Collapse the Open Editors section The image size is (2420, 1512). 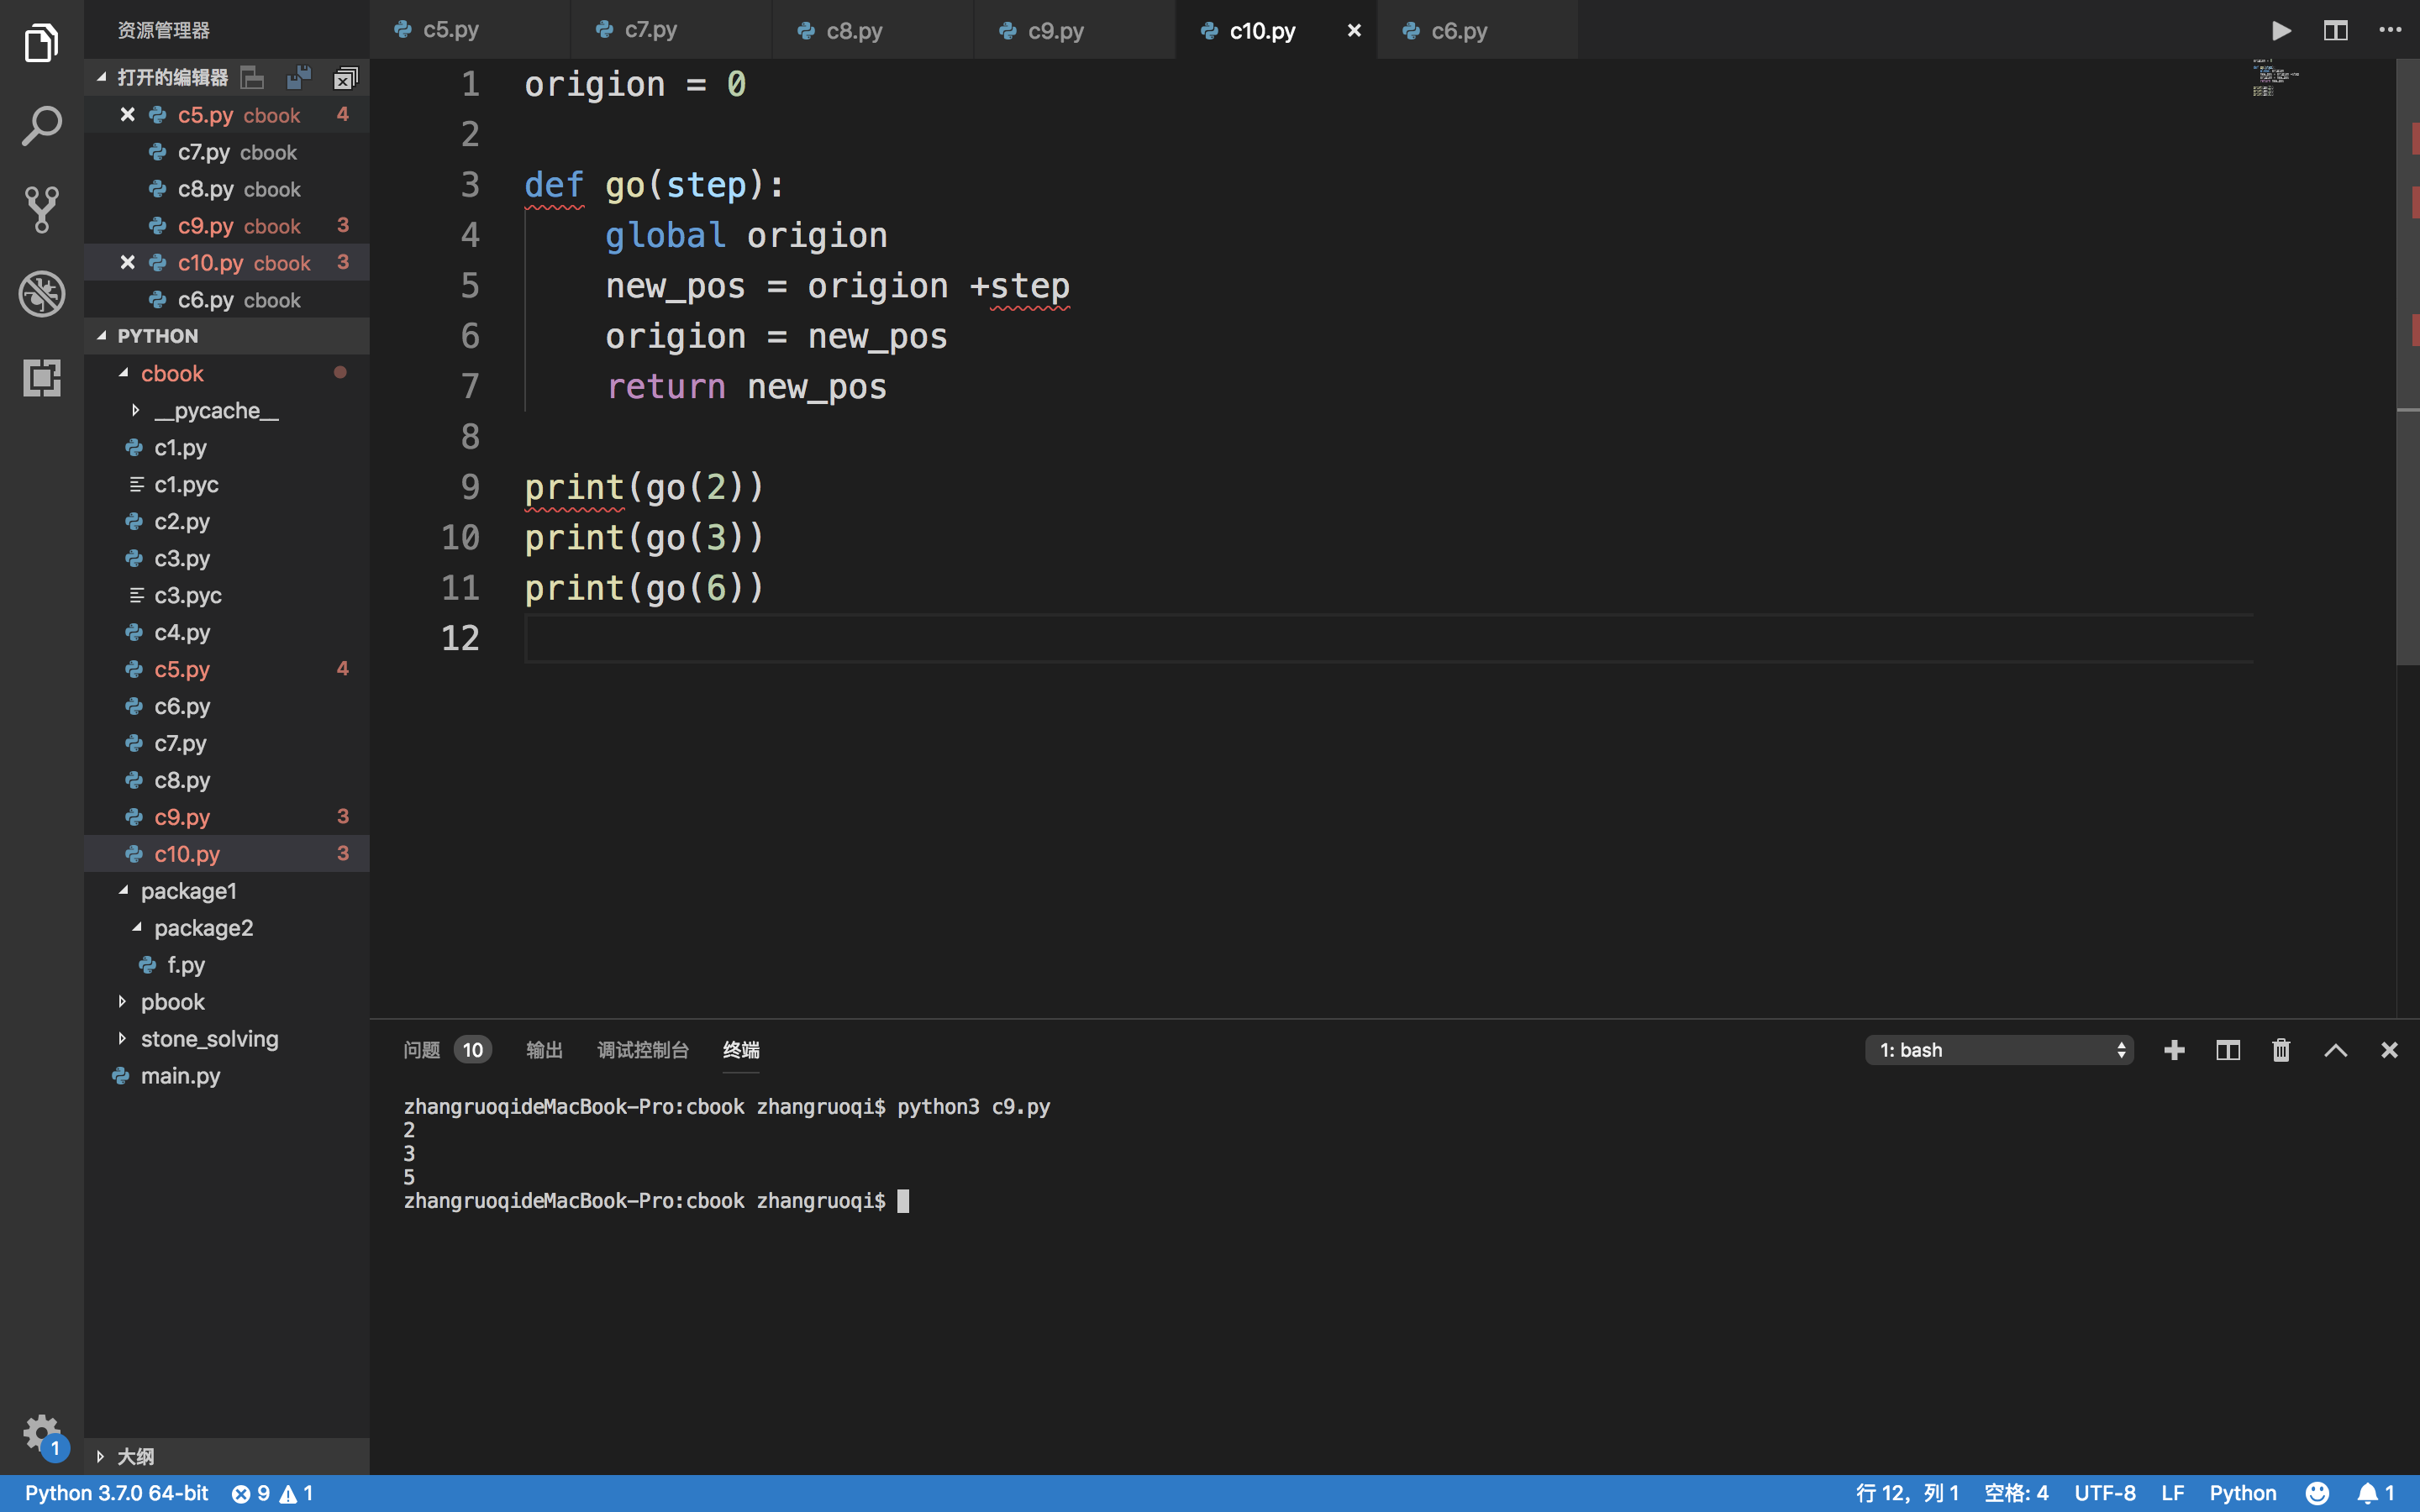click(101, 77)
